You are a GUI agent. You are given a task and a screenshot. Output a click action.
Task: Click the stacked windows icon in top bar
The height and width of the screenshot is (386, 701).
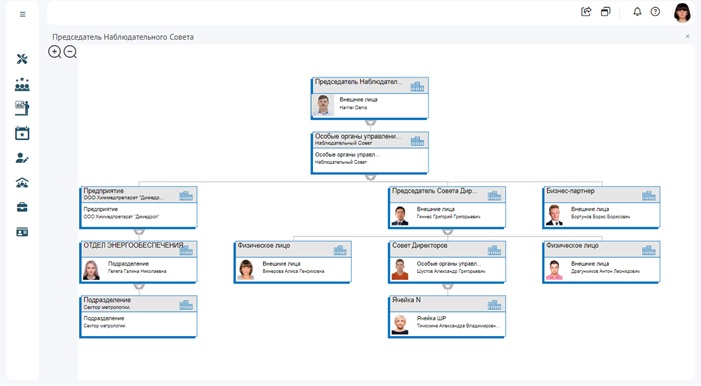(605, 12)
